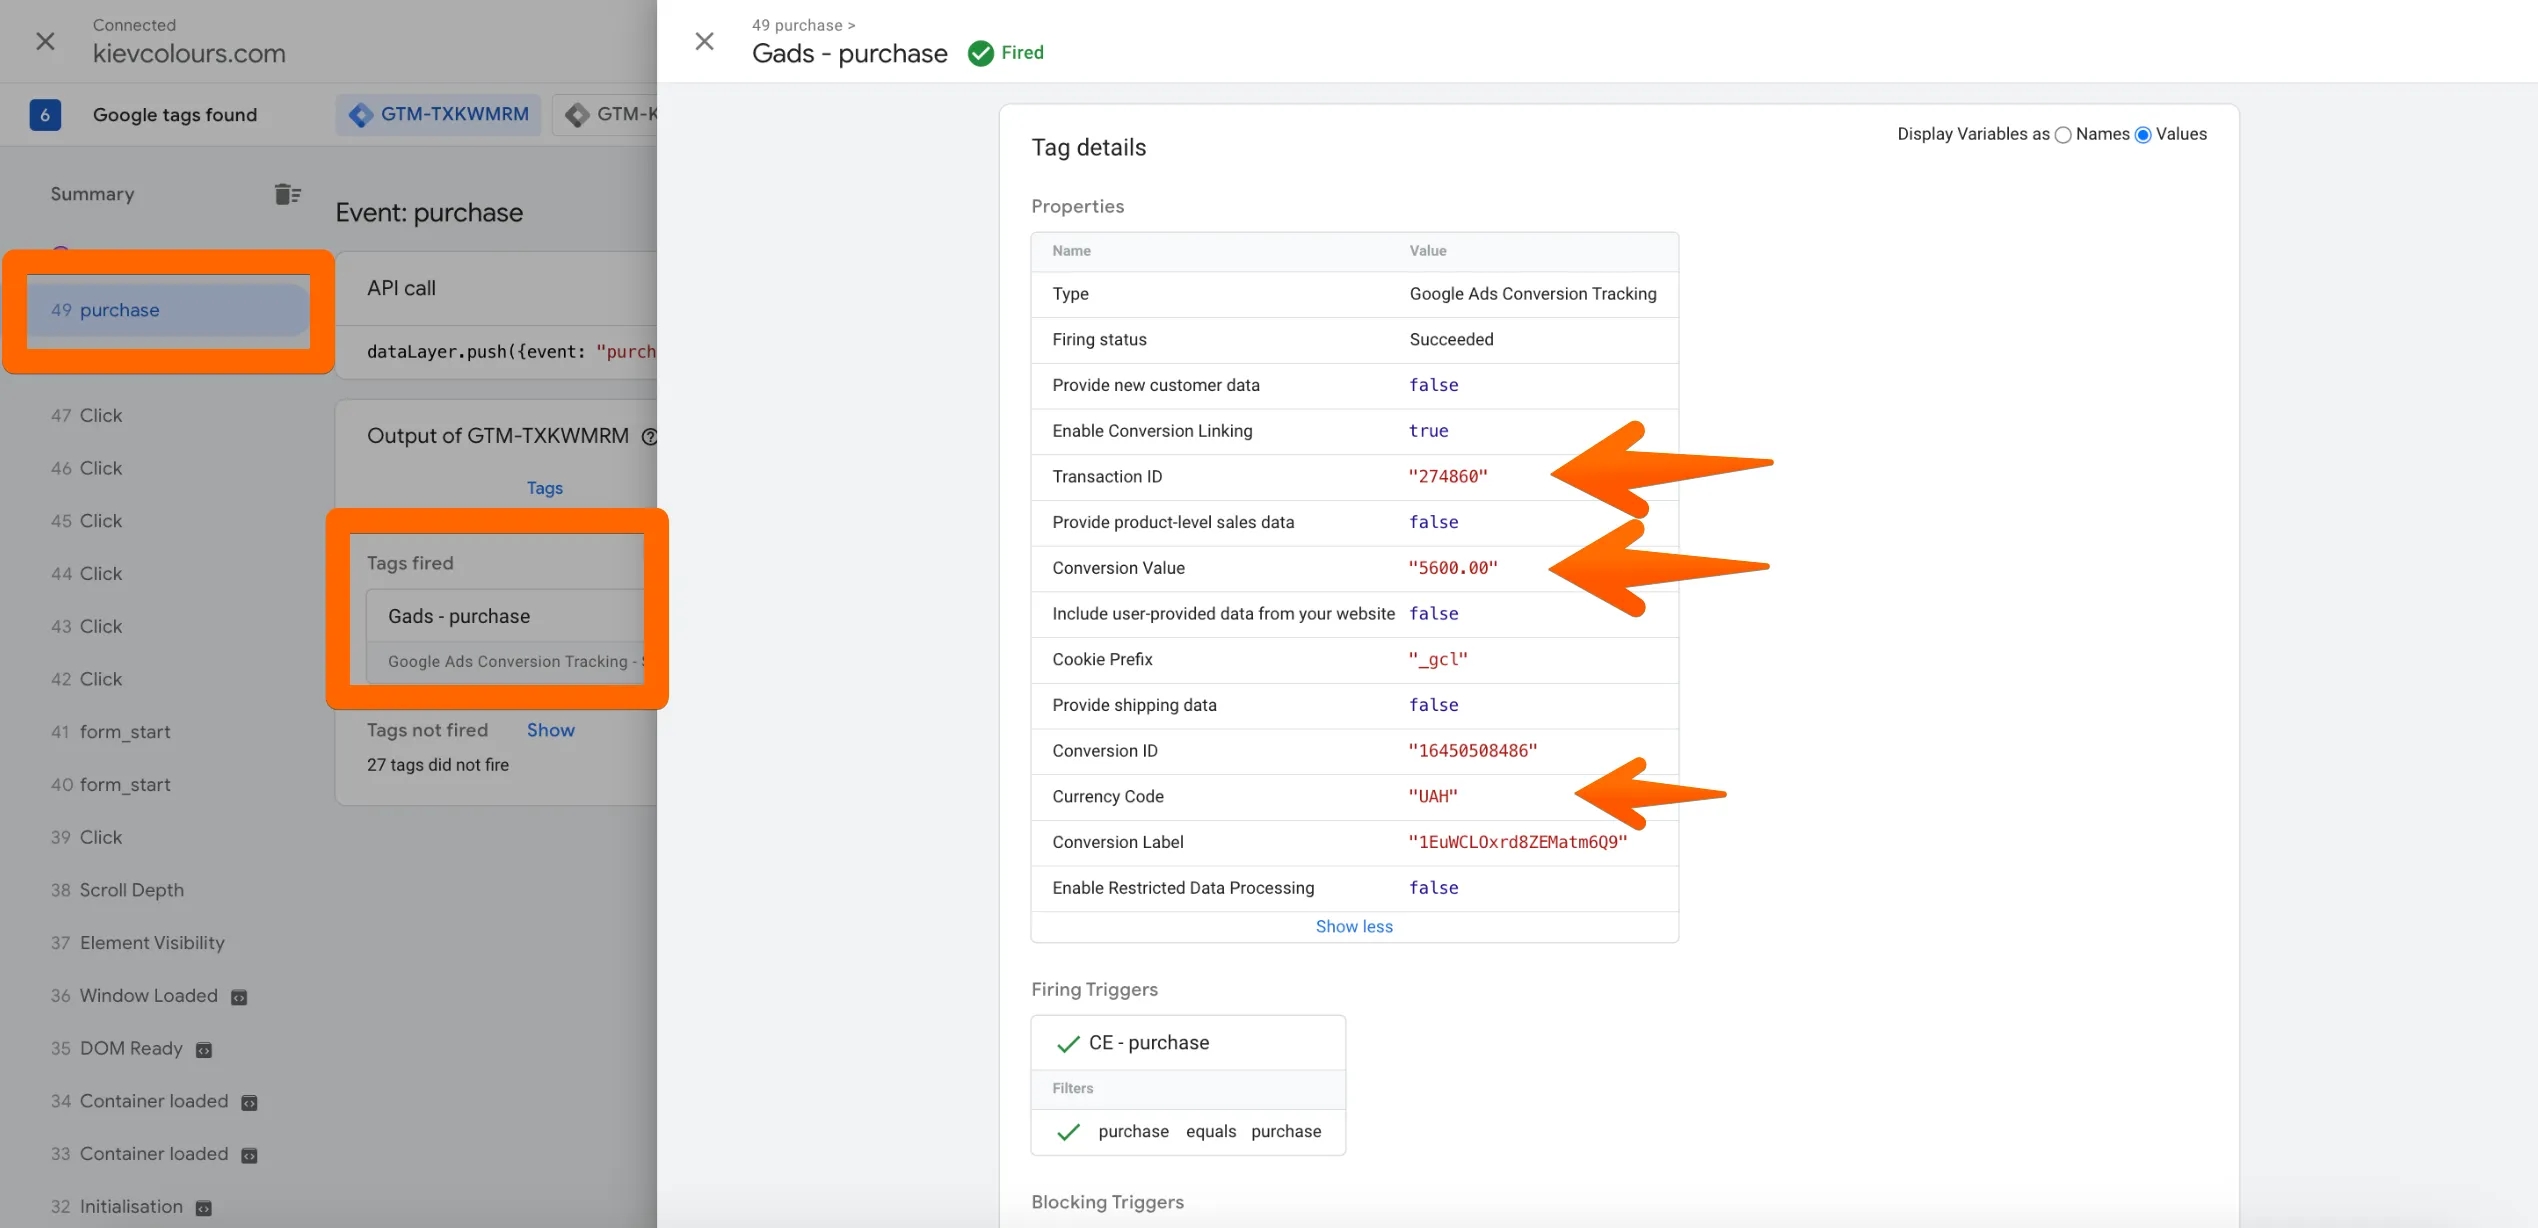Click the Transaction ID value "274860"
Viewport: 2538px width, 1228px height.
click(1448, 477)
